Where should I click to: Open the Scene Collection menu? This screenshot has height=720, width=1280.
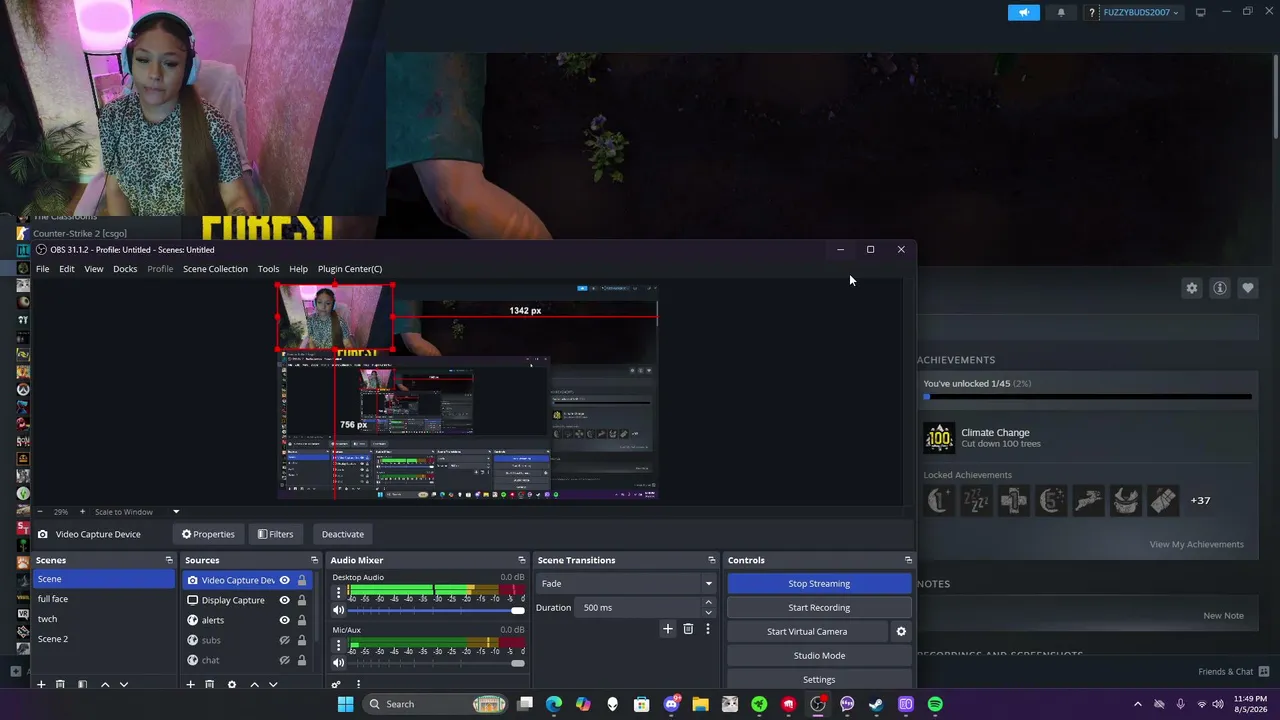[215, 269]
